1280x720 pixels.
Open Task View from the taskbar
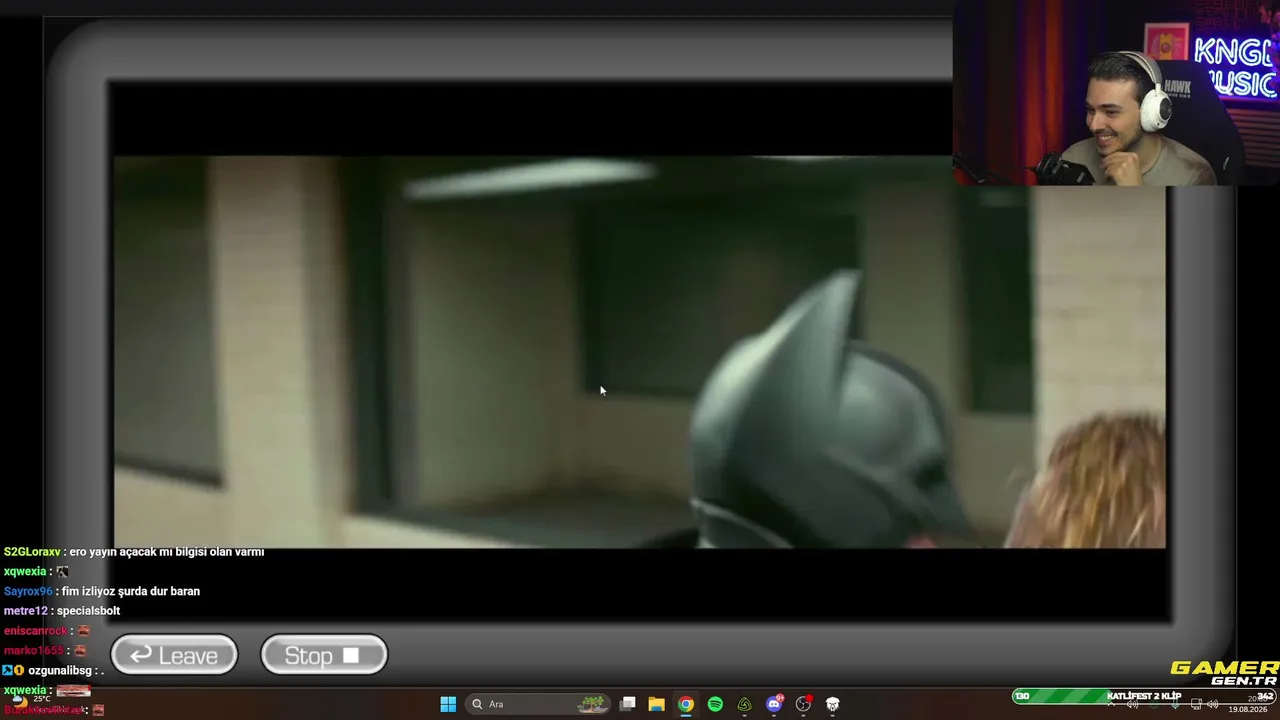(x=628, y=704)
